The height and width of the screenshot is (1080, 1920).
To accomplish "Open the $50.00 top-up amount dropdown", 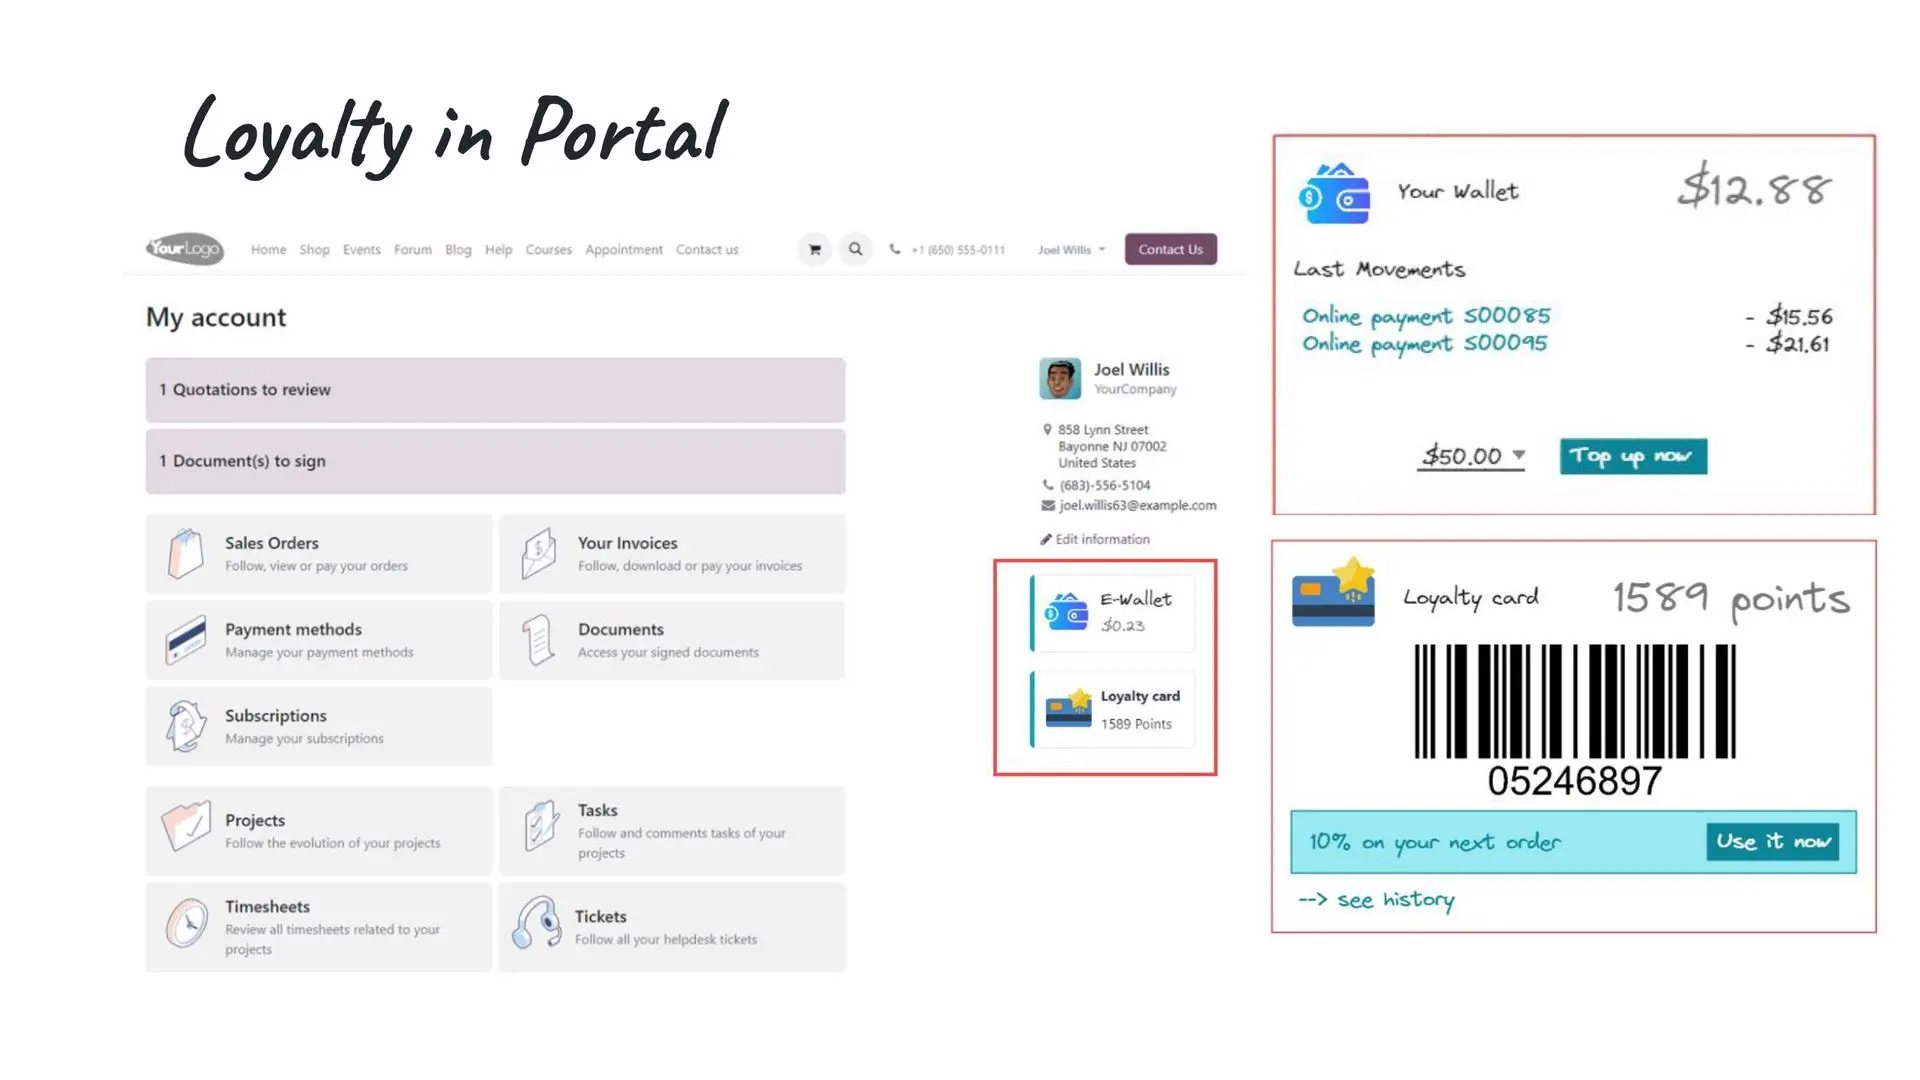I will (1471, 456).
